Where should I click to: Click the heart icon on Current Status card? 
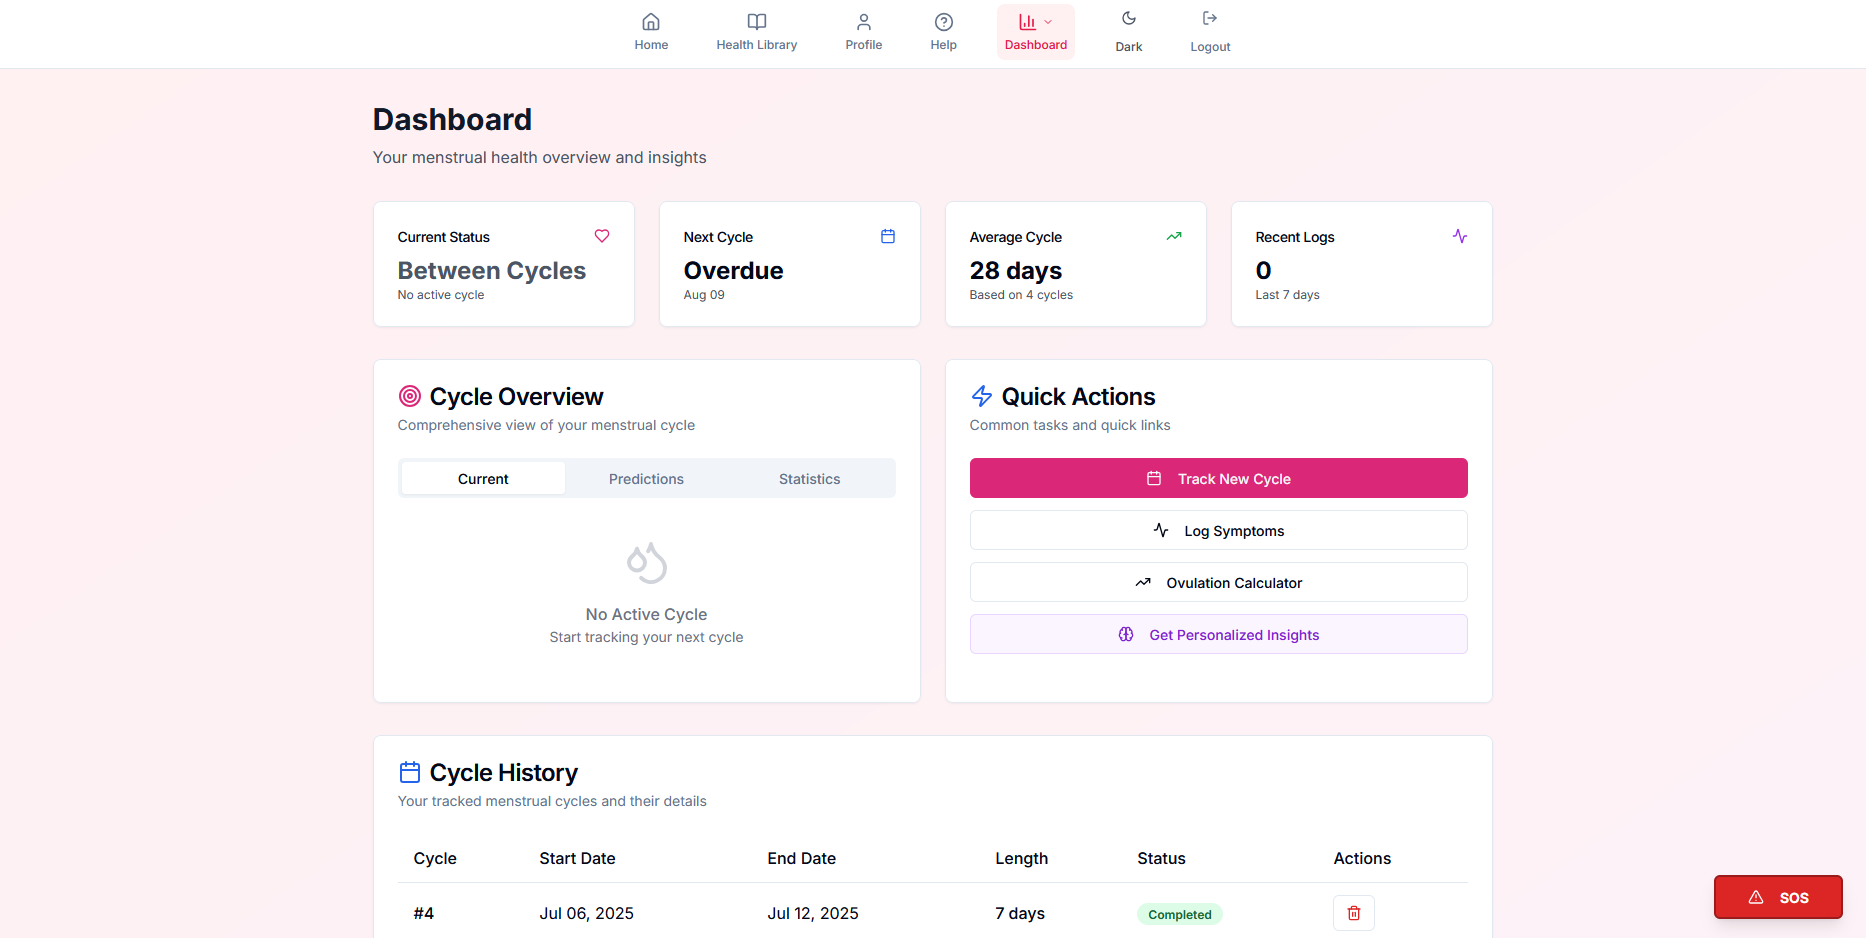pos(602,236)
